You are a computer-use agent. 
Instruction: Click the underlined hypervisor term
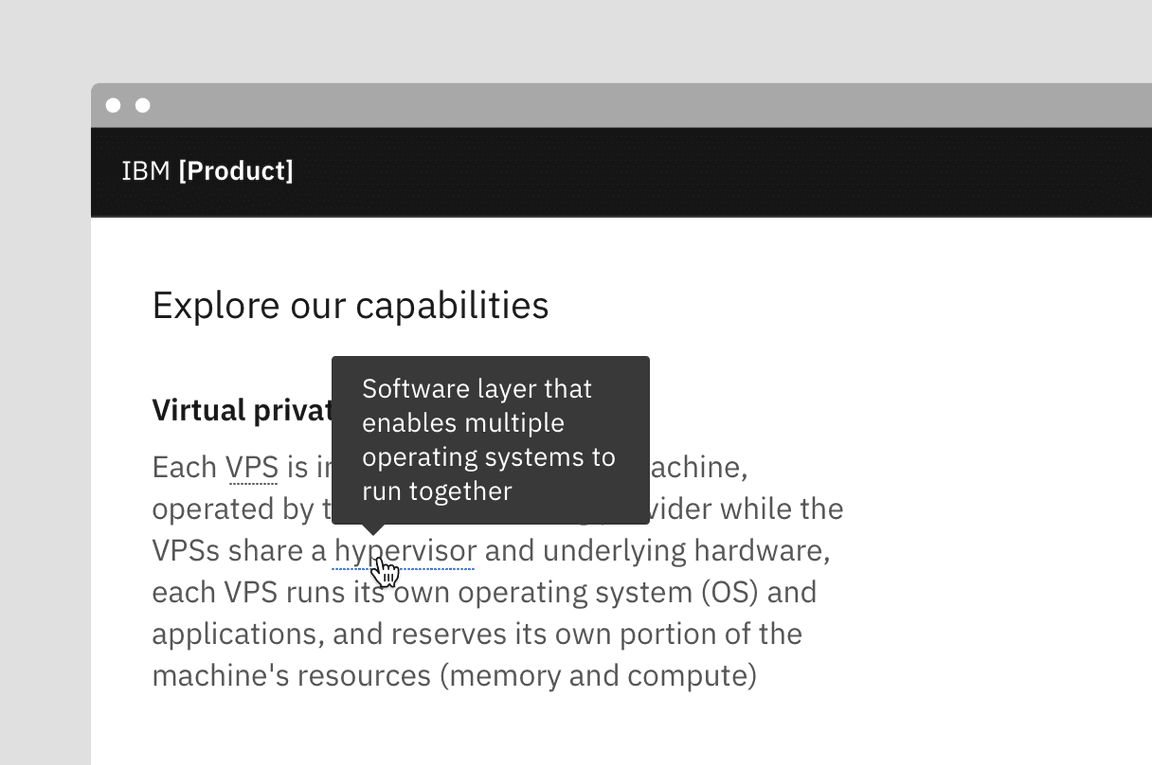click(405, 551)
